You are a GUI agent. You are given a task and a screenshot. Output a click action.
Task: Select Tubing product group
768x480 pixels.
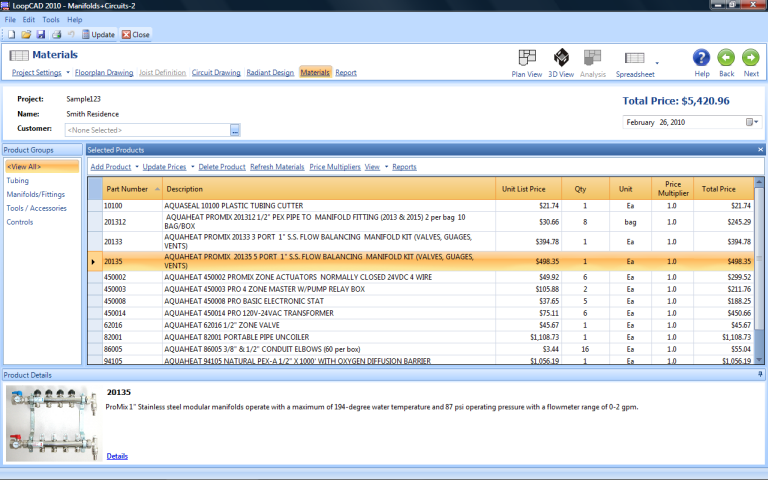pyautogui.click(x=18, y=180)
